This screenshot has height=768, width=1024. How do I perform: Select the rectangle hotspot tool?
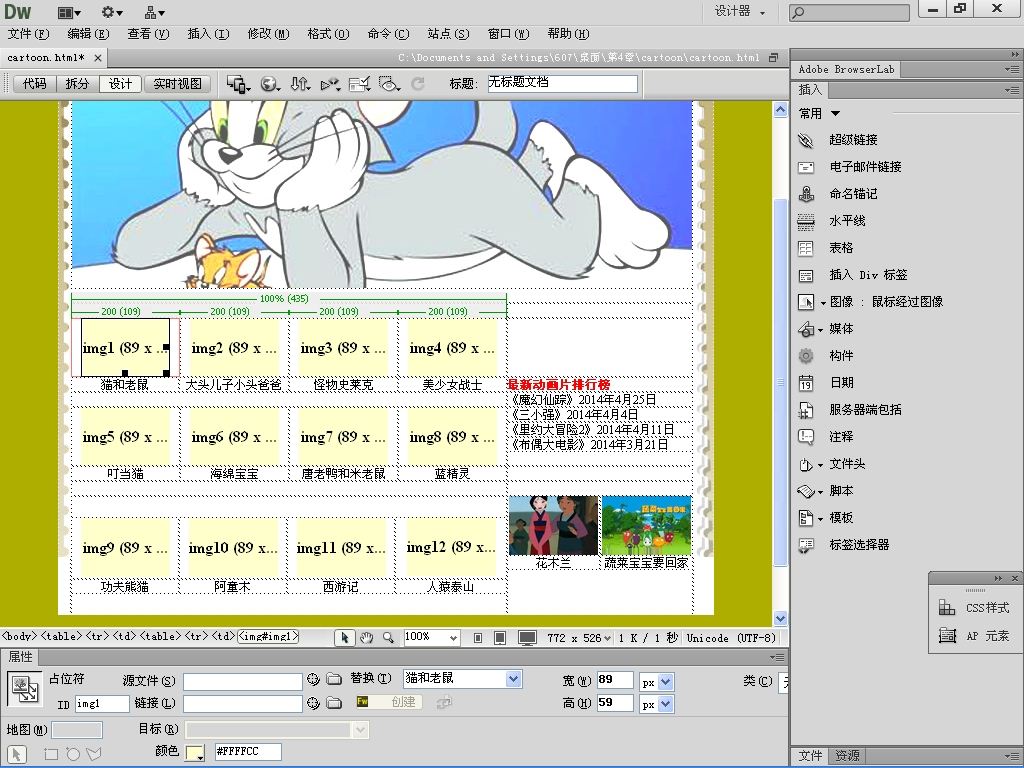click(50, 754)
